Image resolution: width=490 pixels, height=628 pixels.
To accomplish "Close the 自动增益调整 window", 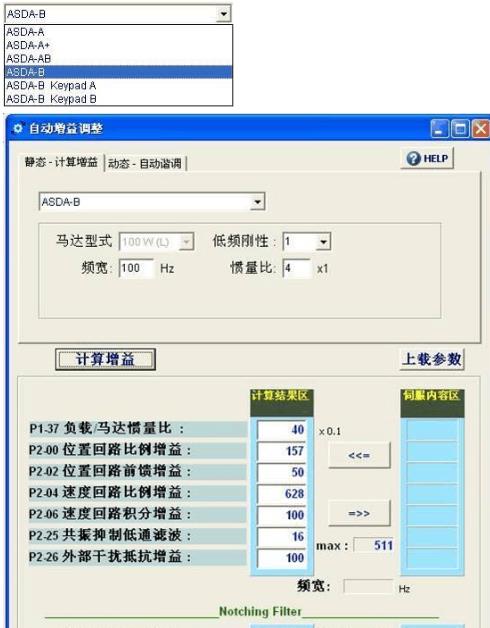I will pyautogui.click(x=480, y=129).
